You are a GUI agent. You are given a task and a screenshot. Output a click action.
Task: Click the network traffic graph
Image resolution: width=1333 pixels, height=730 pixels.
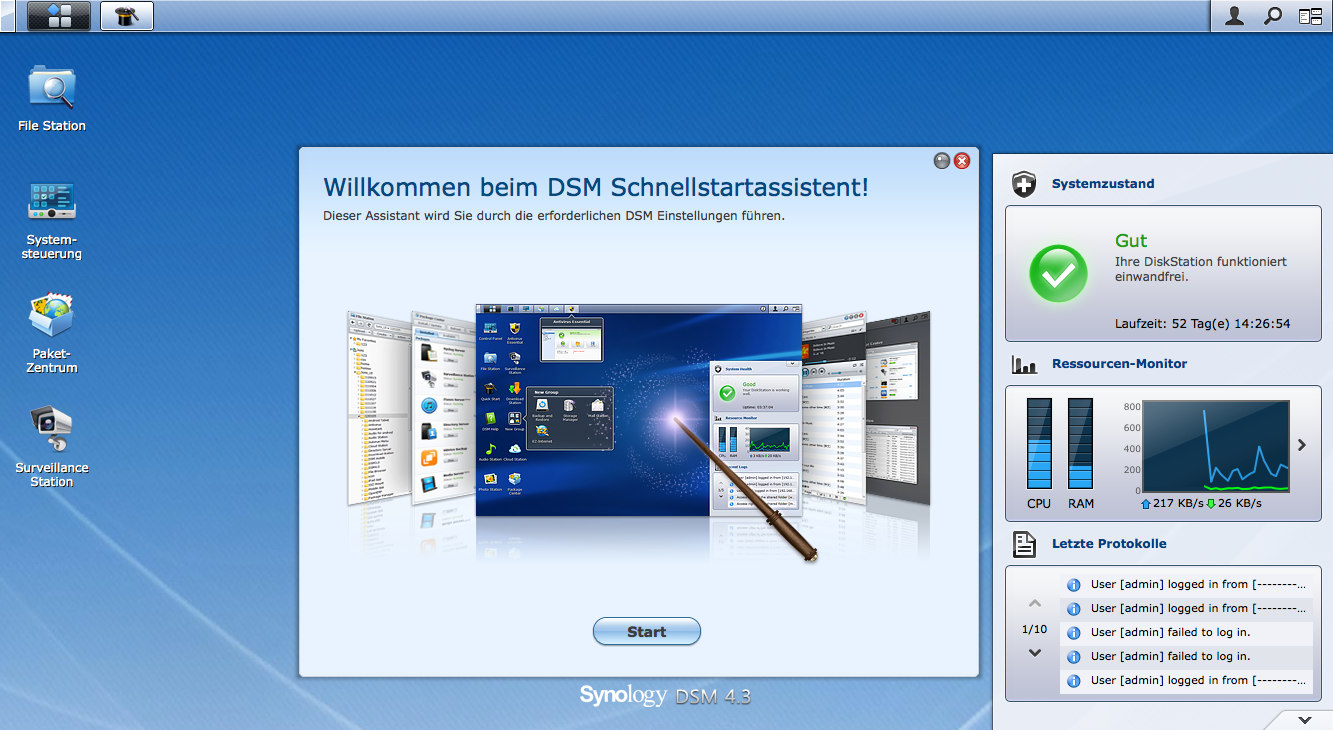pos(1216,446)
